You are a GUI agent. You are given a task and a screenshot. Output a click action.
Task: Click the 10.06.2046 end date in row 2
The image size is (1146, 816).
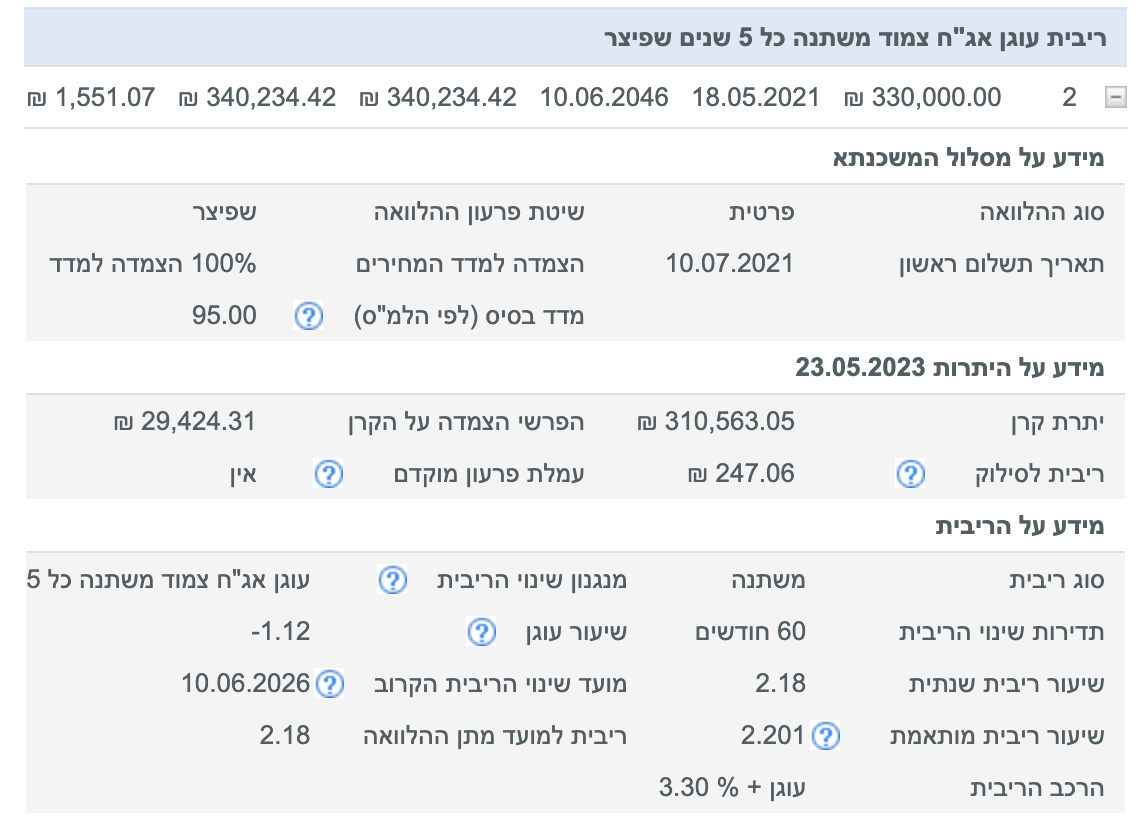pos(604,98)
